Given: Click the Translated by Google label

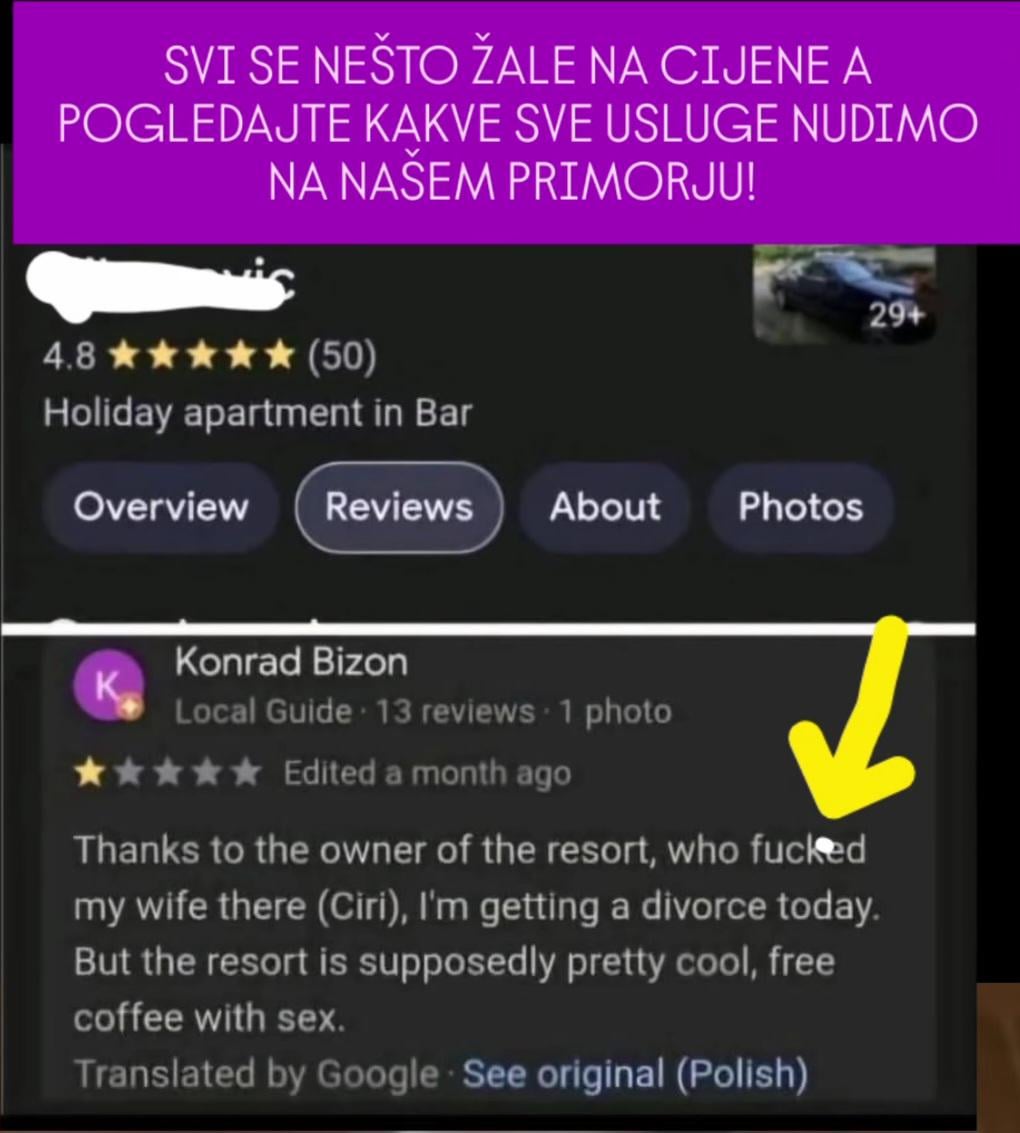Looking at the screenshot, I should point(256,1074).
